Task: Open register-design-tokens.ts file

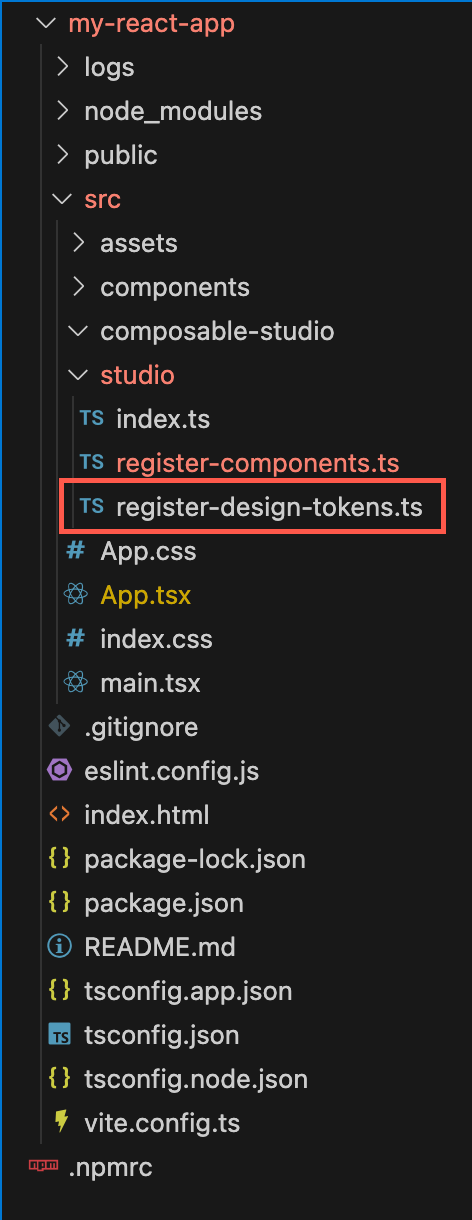Action: [x=269, y=508]
